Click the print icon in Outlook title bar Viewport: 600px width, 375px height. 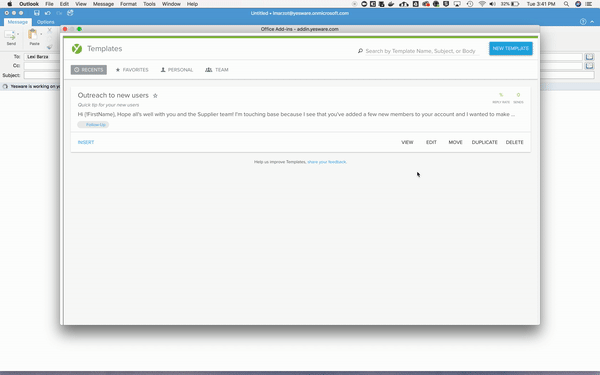[x=70, y=13]
